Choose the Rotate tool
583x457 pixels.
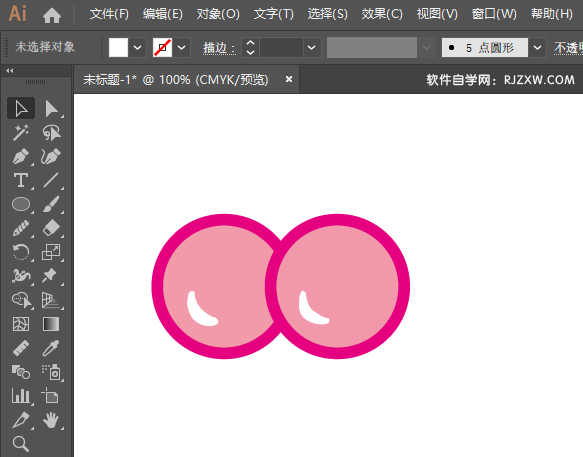click(x=21, y=252)
